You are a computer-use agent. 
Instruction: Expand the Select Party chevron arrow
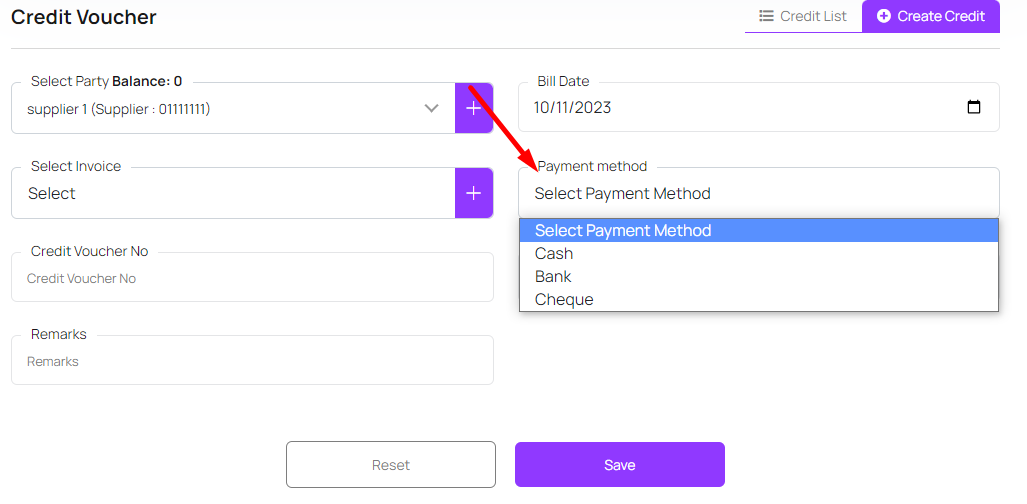[x=432, y=108]
